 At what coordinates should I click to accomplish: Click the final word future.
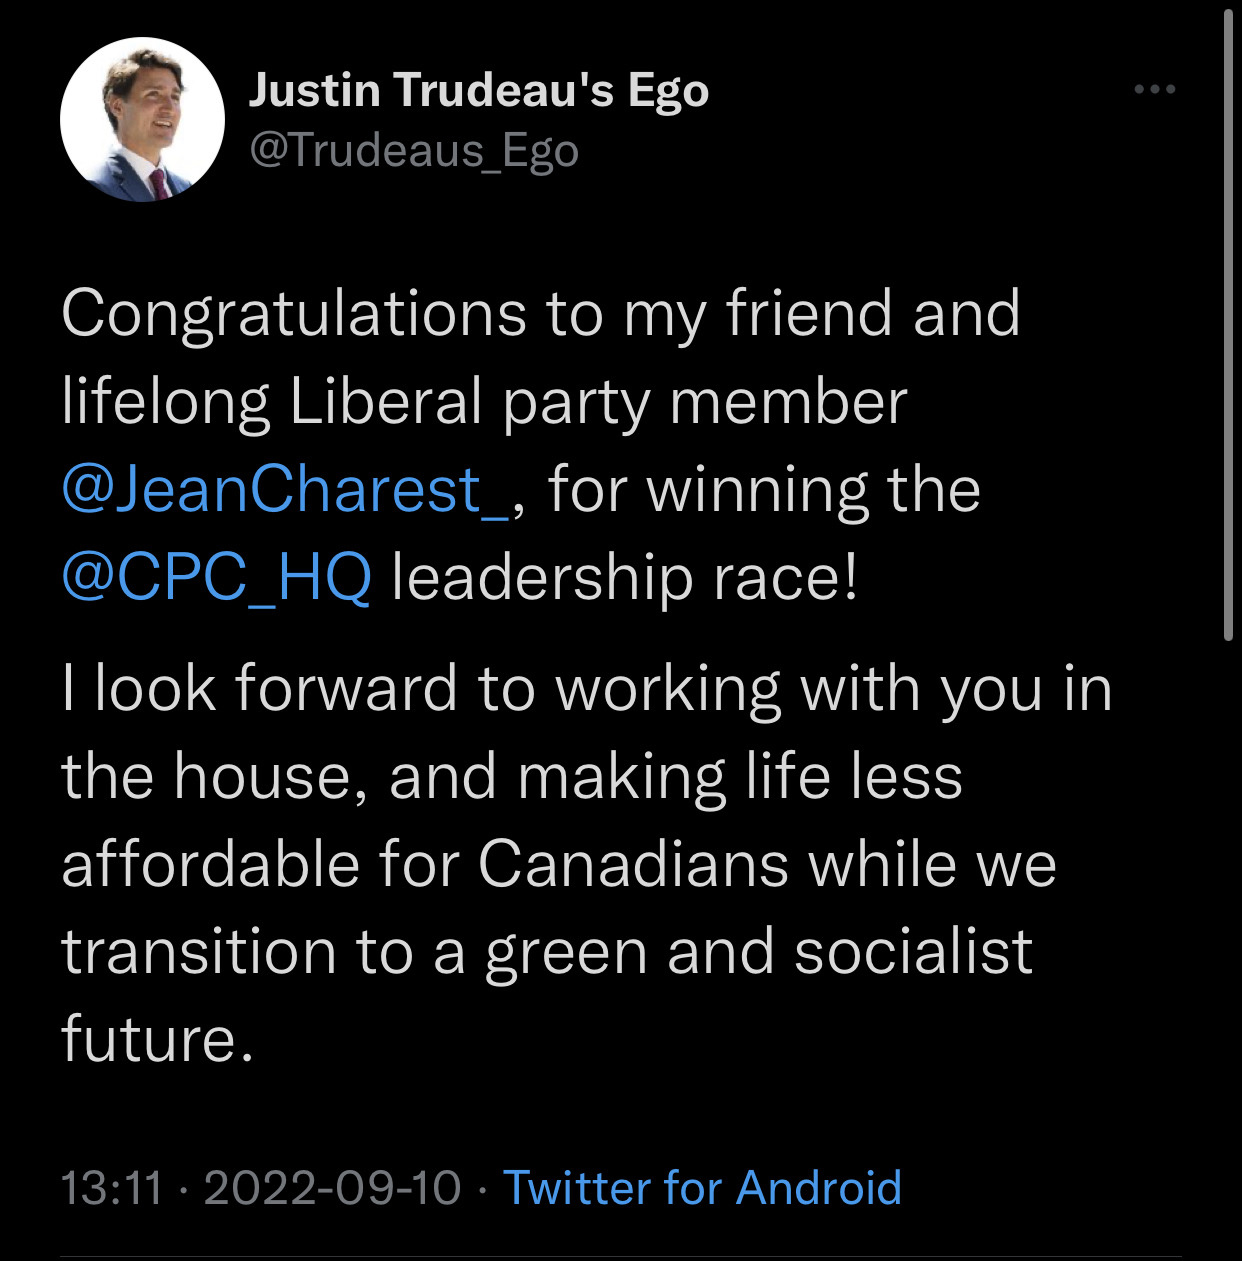[x=158, y=1039]
